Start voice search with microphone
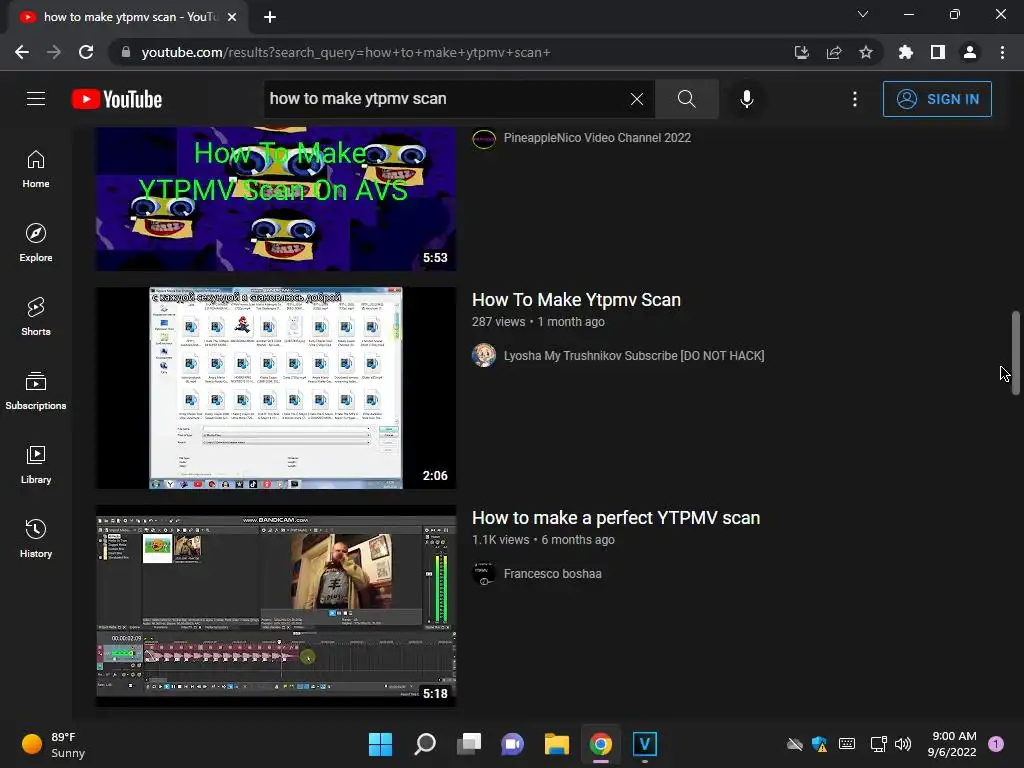Image resolution: width=1024 pixels, height=768 pixels. tap(746, 99)
